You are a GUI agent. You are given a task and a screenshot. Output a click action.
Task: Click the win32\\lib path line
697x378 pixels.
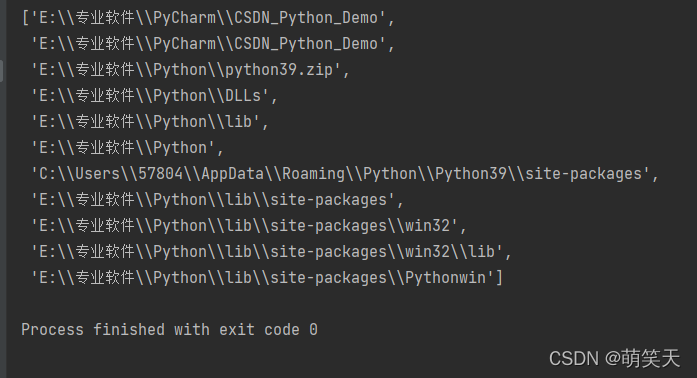pos(271,252)
